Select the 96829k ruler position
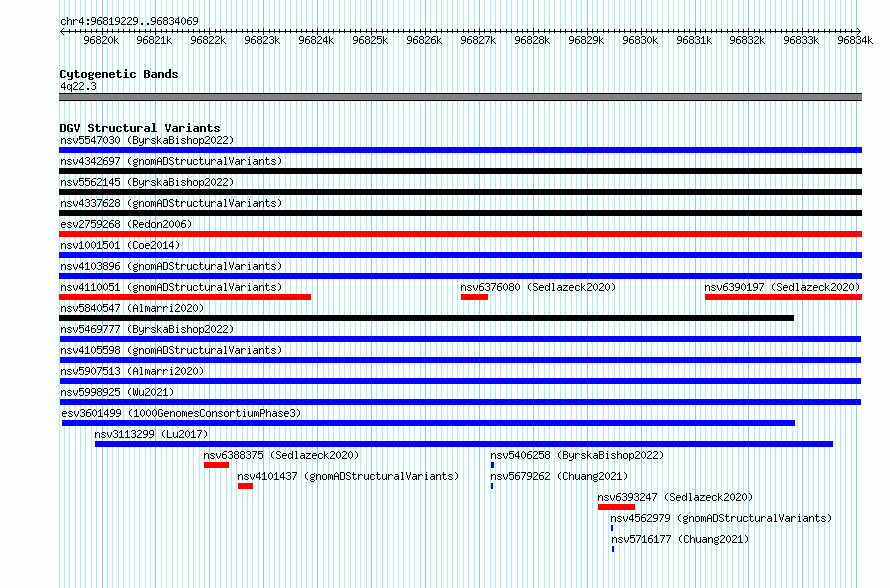This screenshot has height=588, width=890. point(586,40)
